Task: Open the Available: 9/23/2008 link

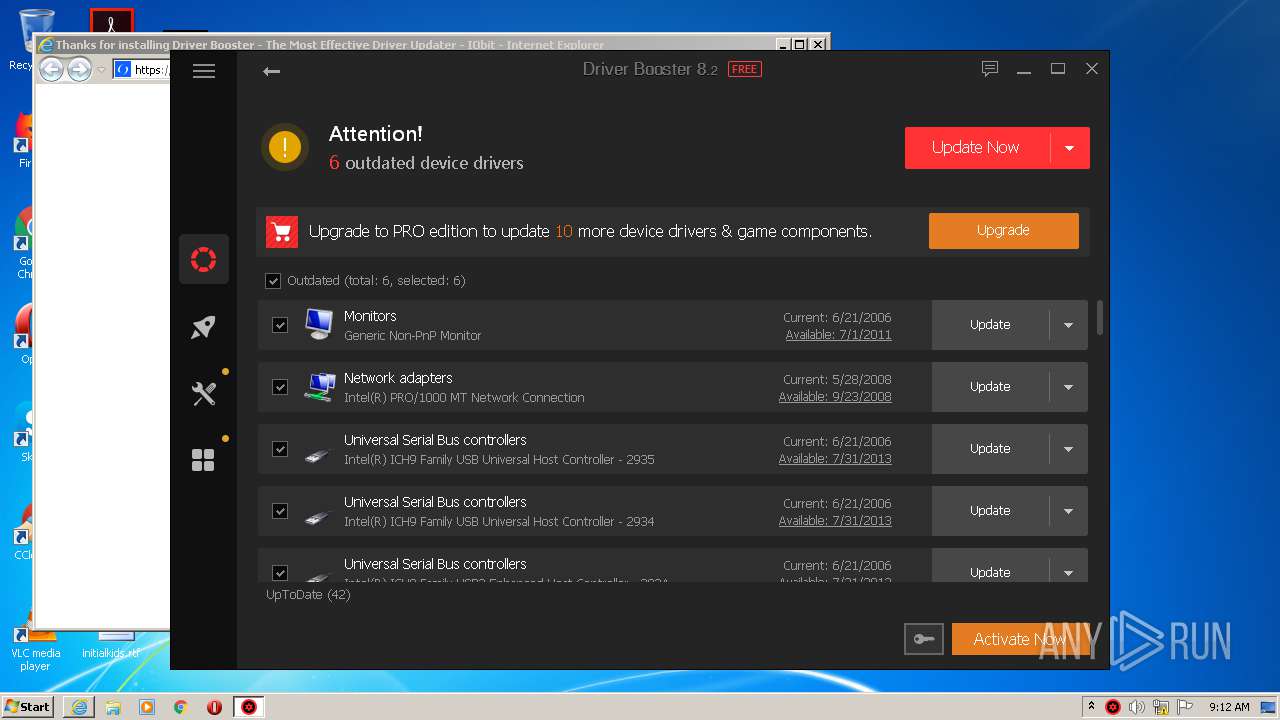Action: pos(835,397)
